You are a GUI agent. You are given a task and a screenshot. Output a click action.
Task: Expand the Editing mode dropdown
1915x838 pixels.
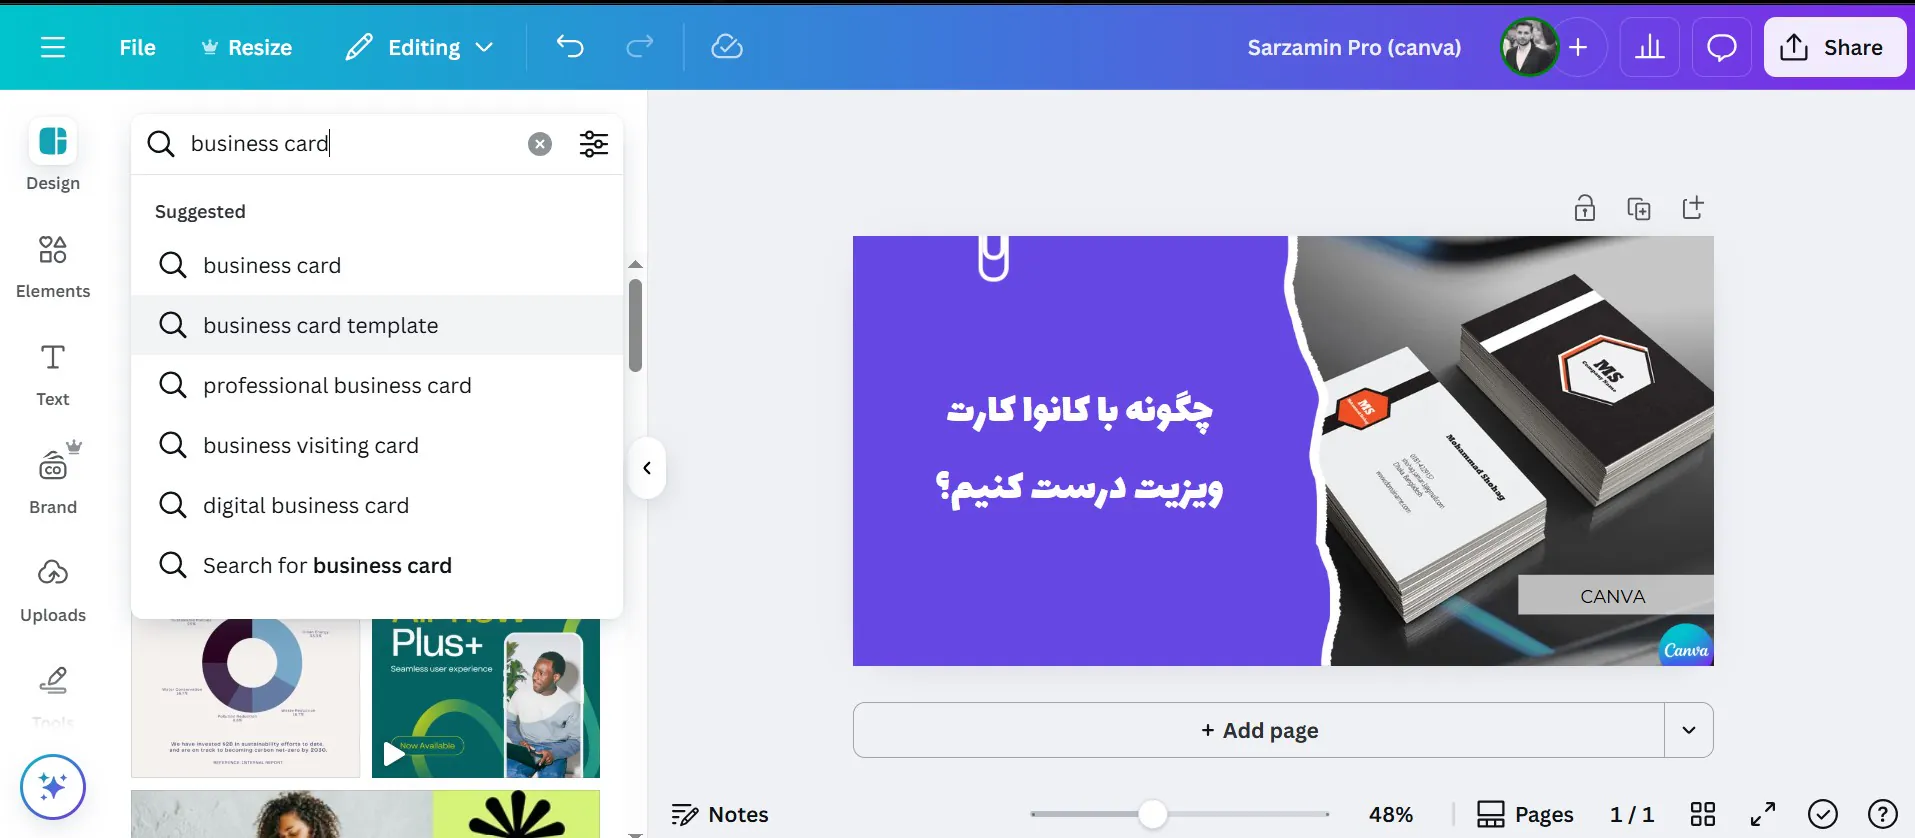(x=420, y=47)
